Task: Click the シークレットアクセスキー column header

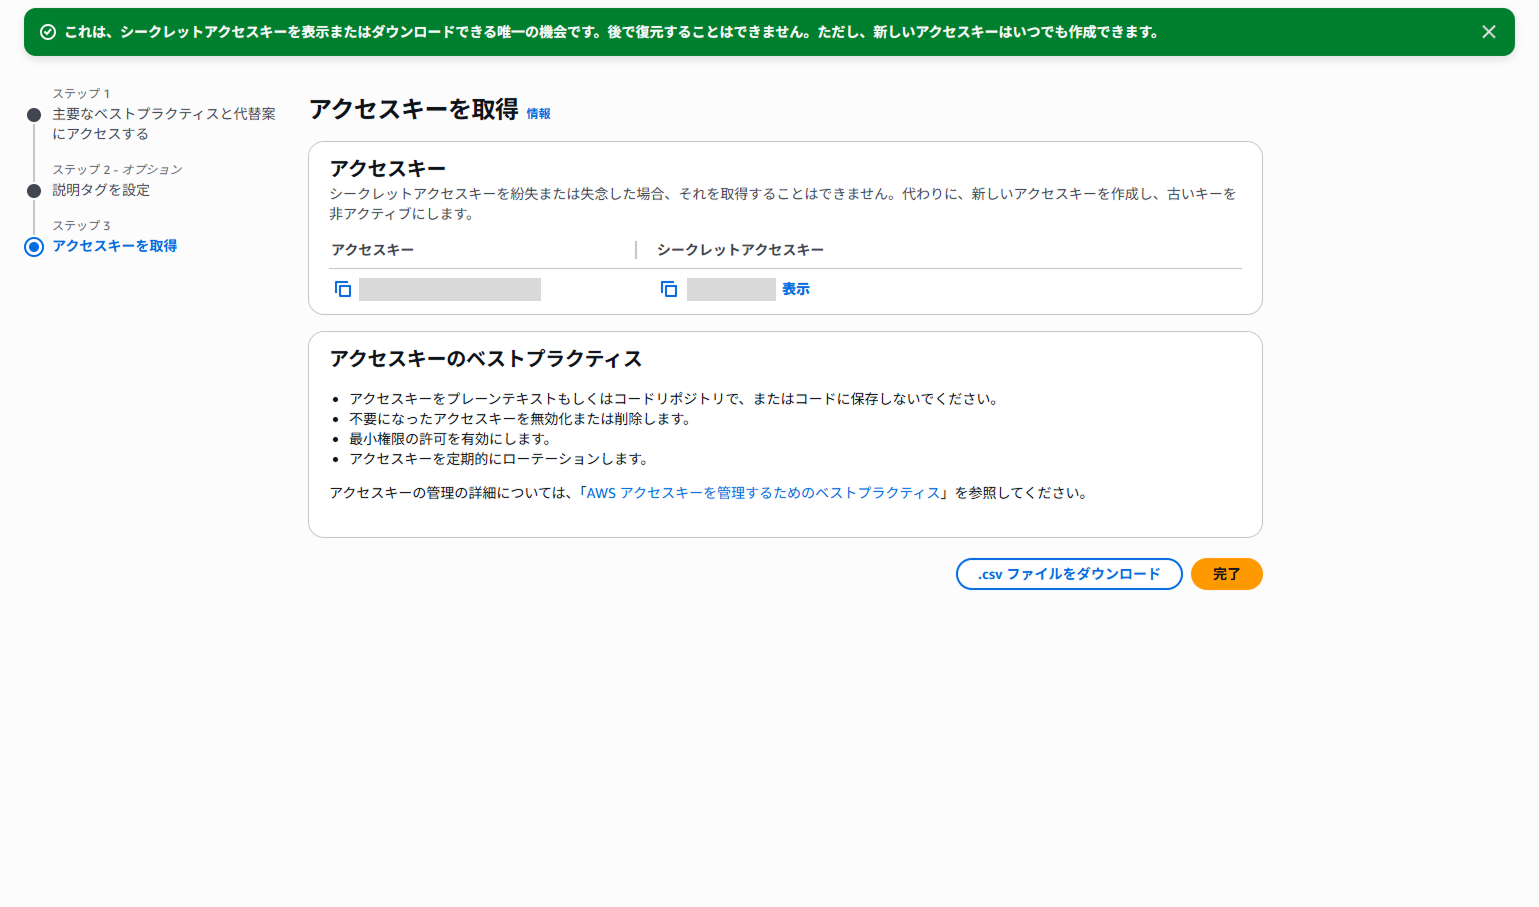Action: [740, 250]
